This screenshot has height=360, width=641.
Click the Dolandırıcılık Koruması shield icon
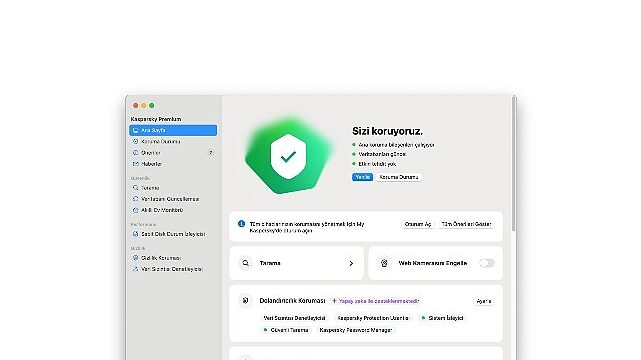coord(245,301)
